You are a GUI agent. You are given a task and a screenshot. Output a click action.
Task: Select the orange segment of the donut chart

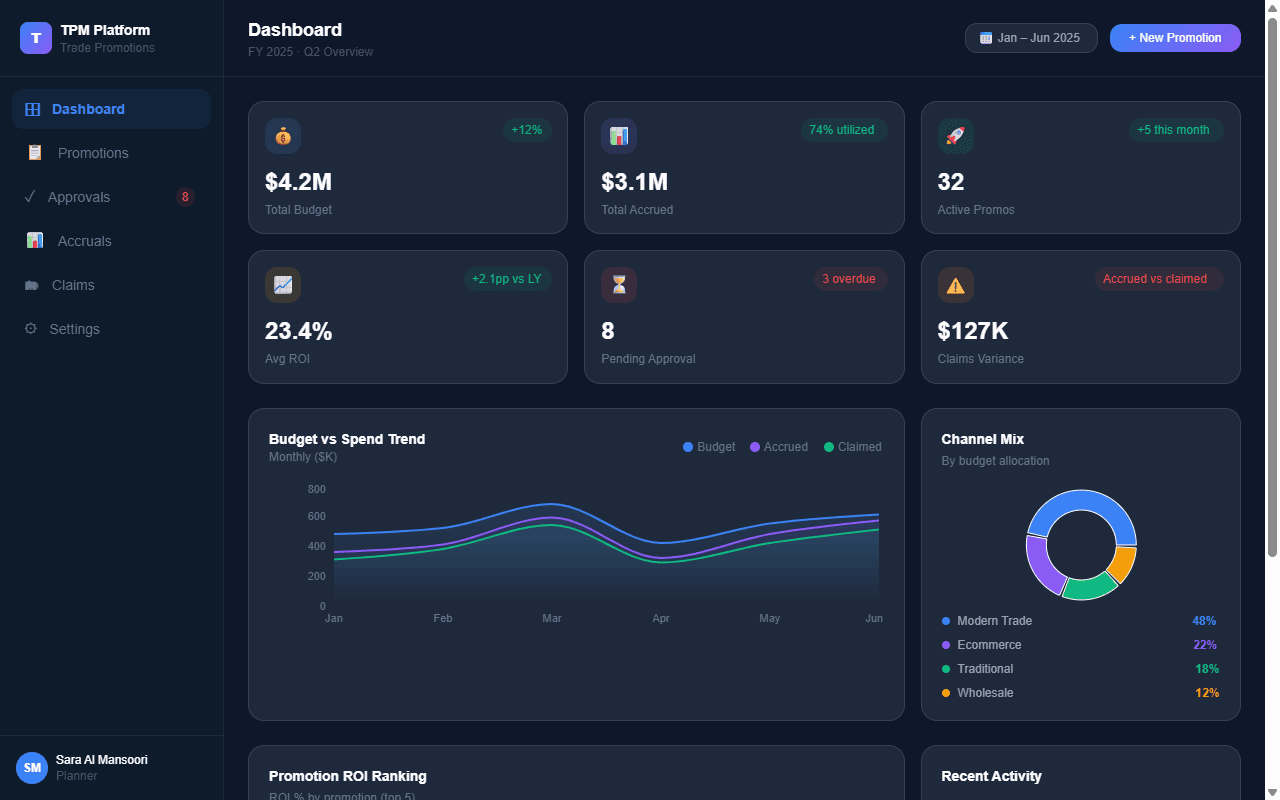coord(1124,563)
